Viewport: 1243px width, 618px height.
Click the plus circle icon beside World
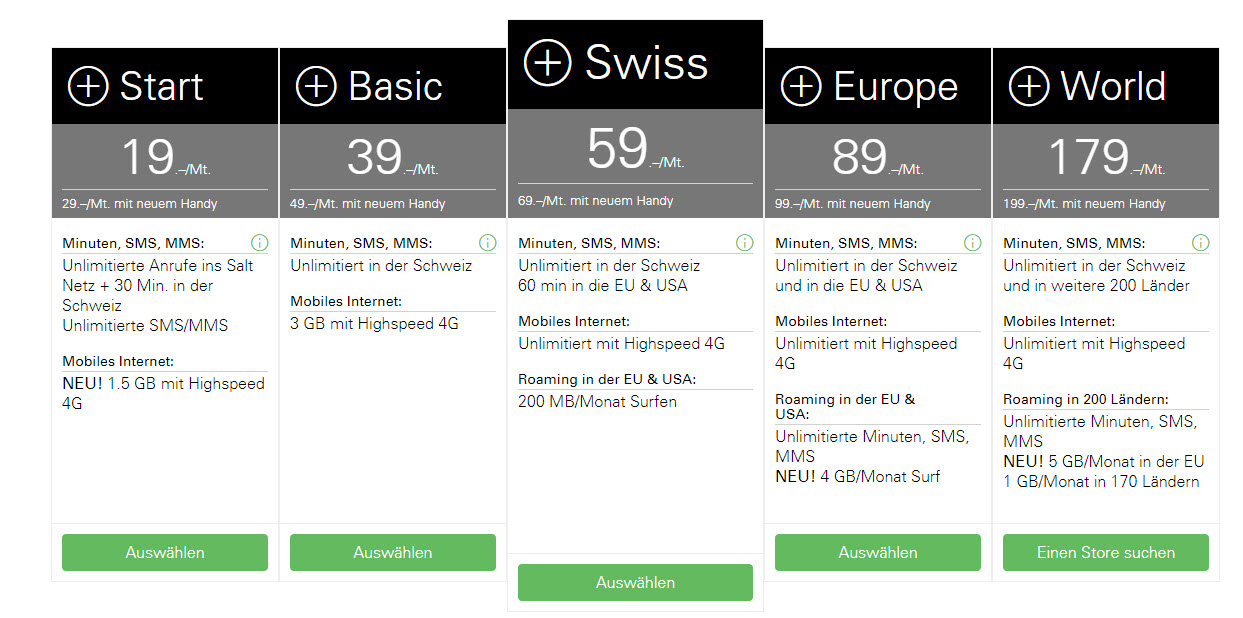1029,87
